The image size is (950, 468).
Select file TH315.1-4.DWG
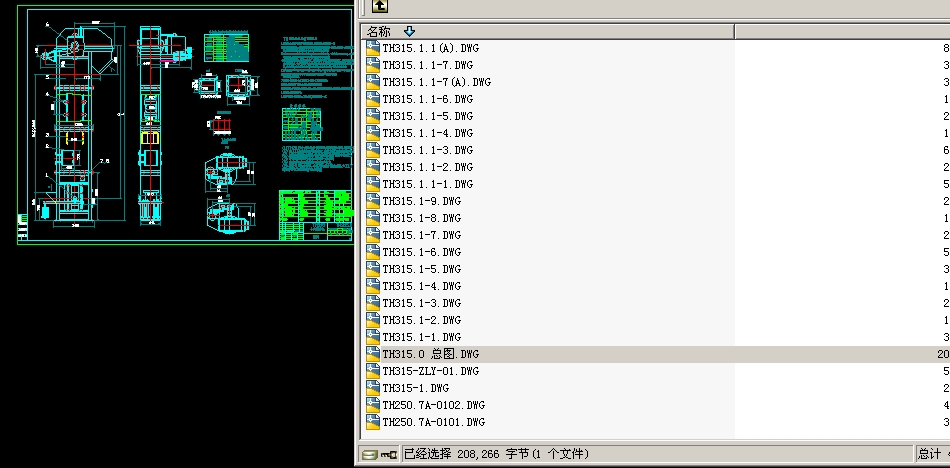(x=422, y=286)
